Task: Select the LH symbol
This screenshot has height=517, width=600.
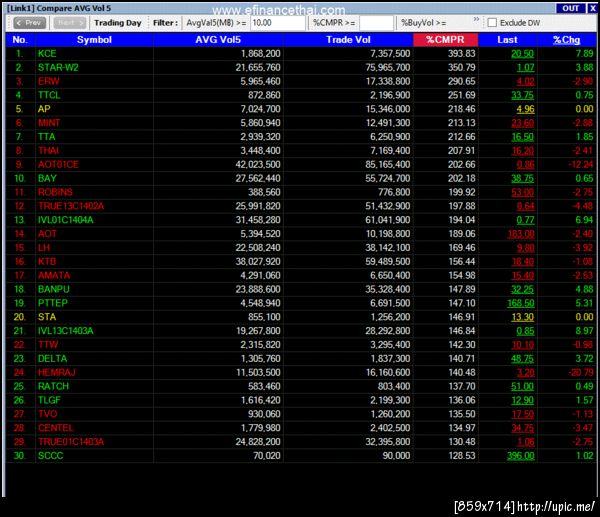Action: [x=44, y=248]
